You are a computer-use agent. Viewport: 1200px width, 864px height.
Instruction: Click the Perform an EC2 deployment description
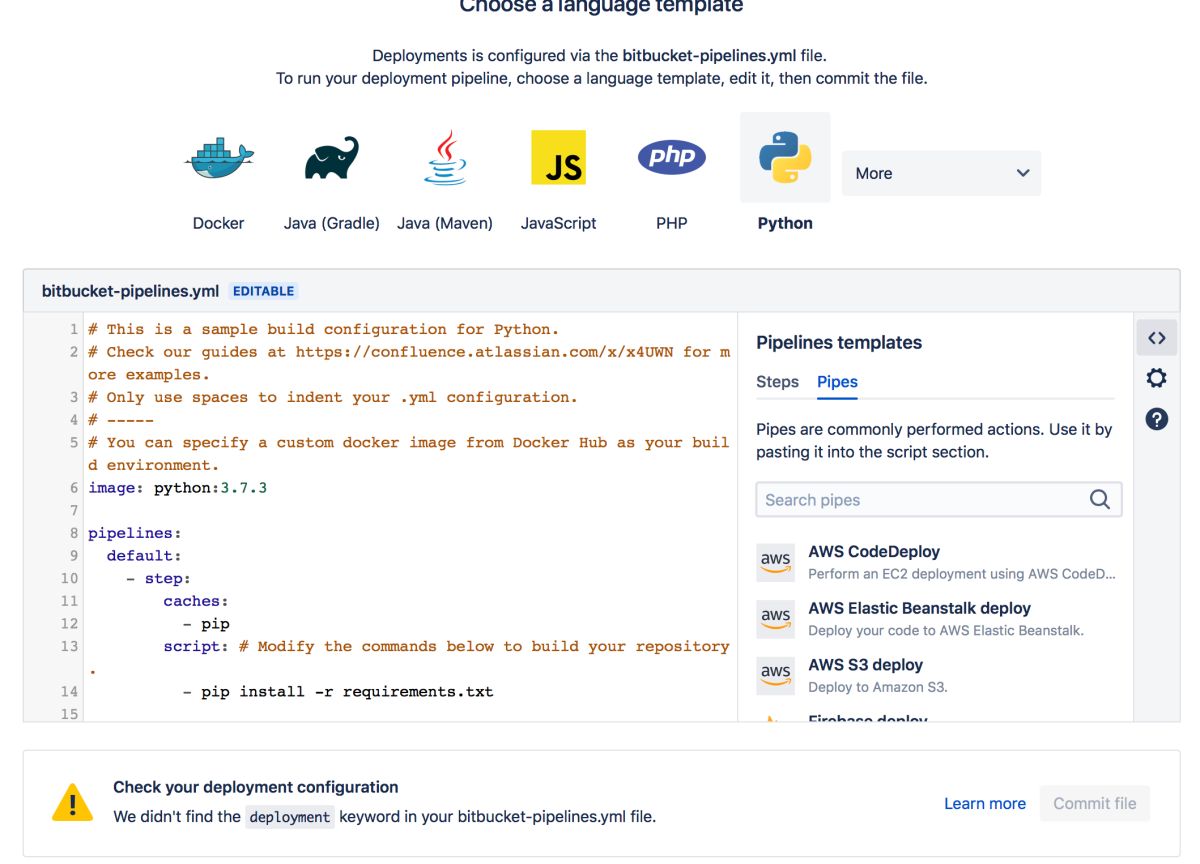pos(962,574)
